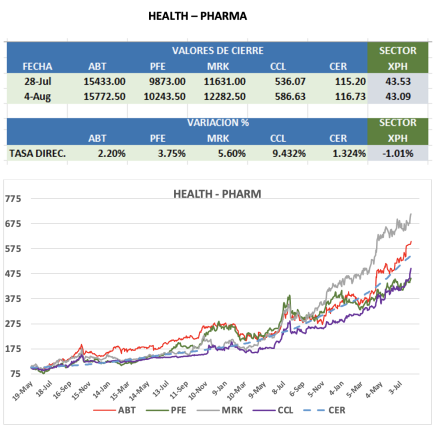Click the FECHA column header
440x431 pixels.
click(37, 66)
